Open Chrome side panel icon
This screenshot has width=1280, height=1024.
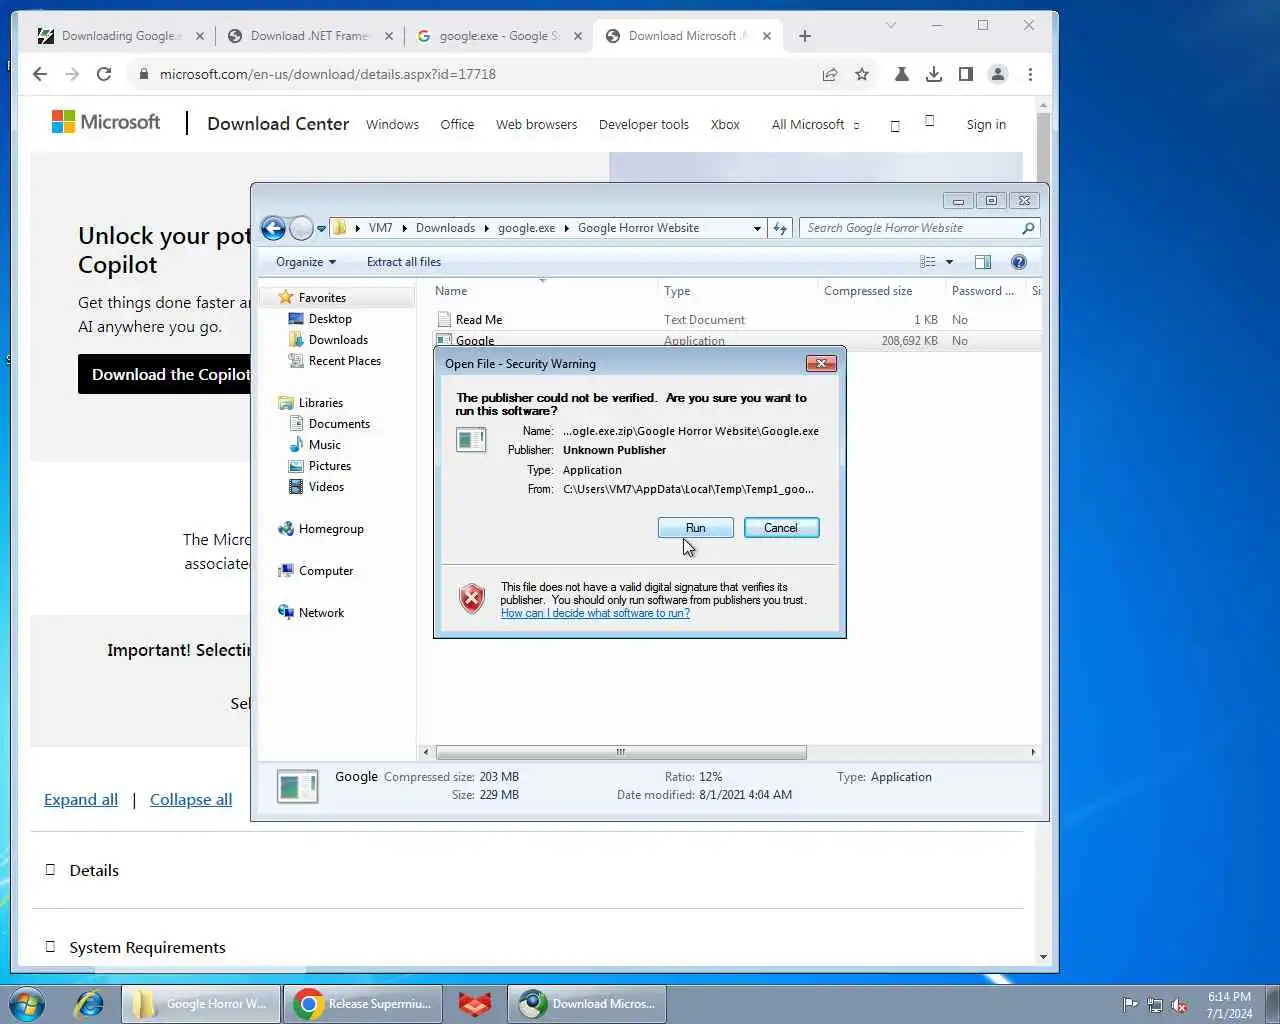tap(965, 74)
